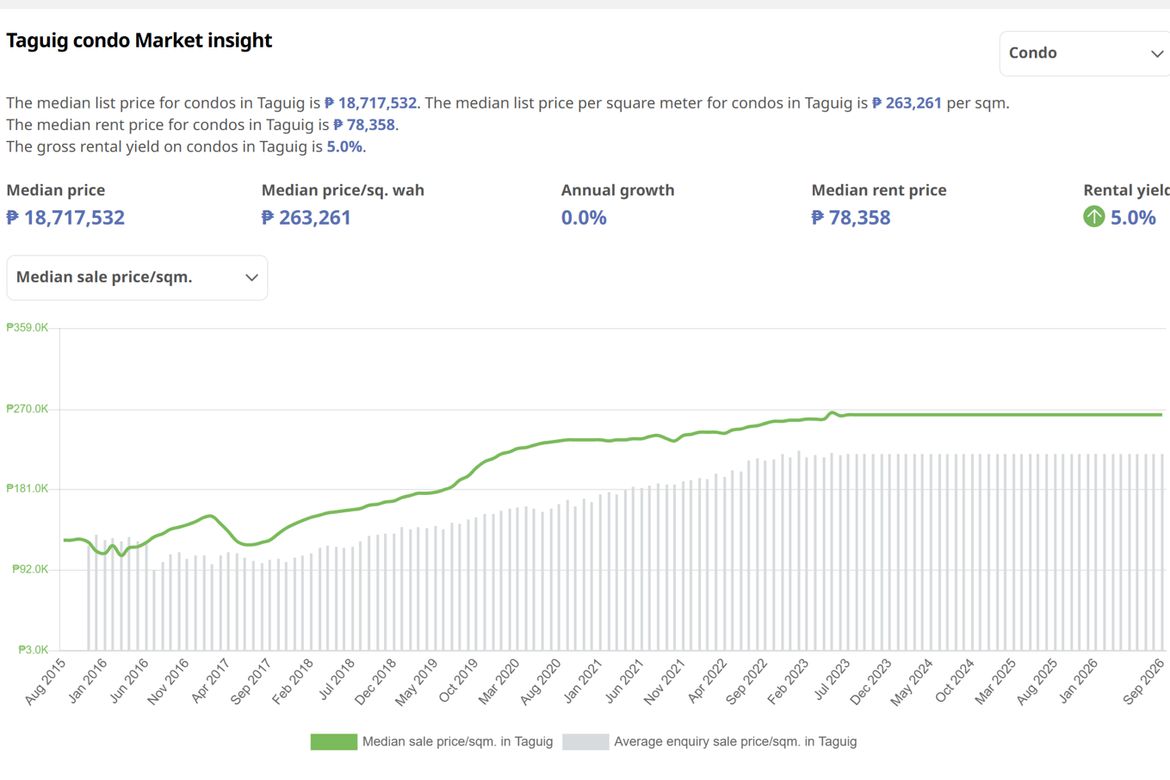Click ₱ 78,358 in the median rent sentence

(x=364, y=125)
